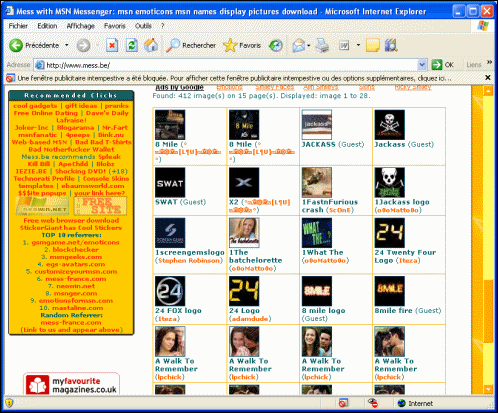Open the 24 Twenty Four Logo thumbnail
498x413 pixels.
point(390,233)
